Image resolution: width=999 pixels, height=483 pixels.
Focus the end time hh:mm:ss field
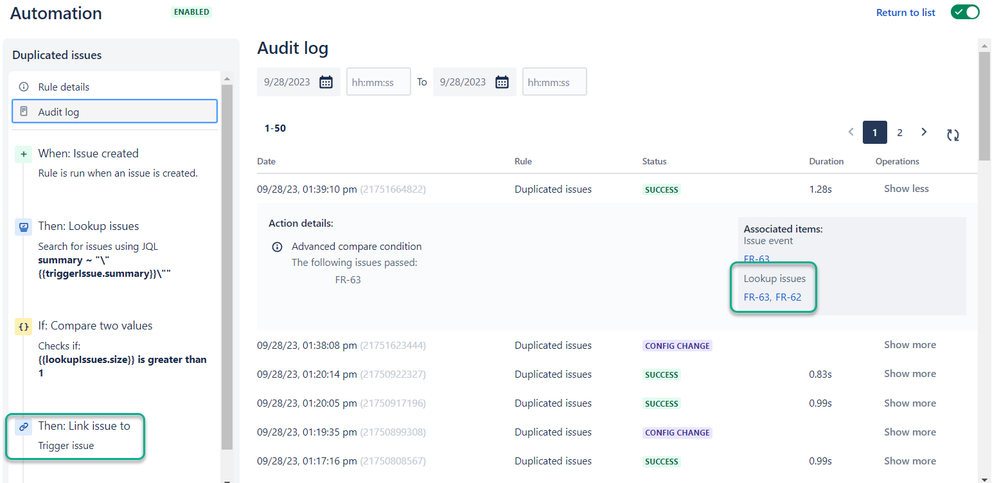[x=554, y=82]
